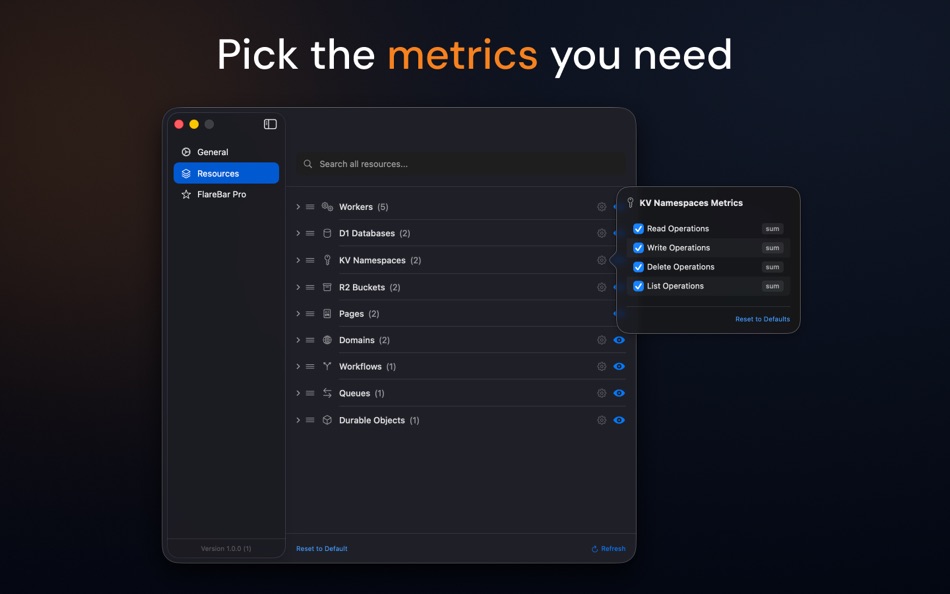This screenshot has width=950, height=594.
Task: Click sum badge for Read Operations
Action: point(772,229)
